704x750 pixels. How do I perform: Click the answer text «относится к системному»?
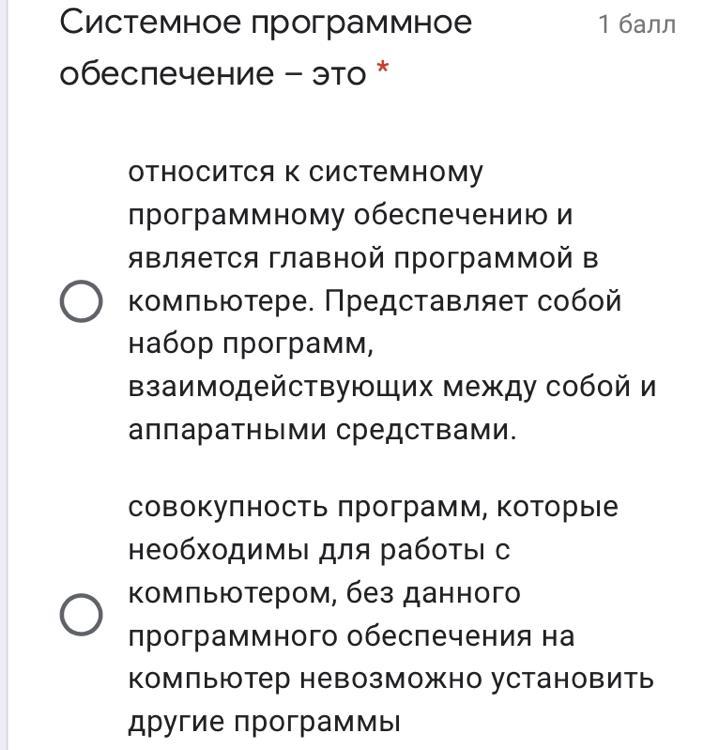(306, 172)
